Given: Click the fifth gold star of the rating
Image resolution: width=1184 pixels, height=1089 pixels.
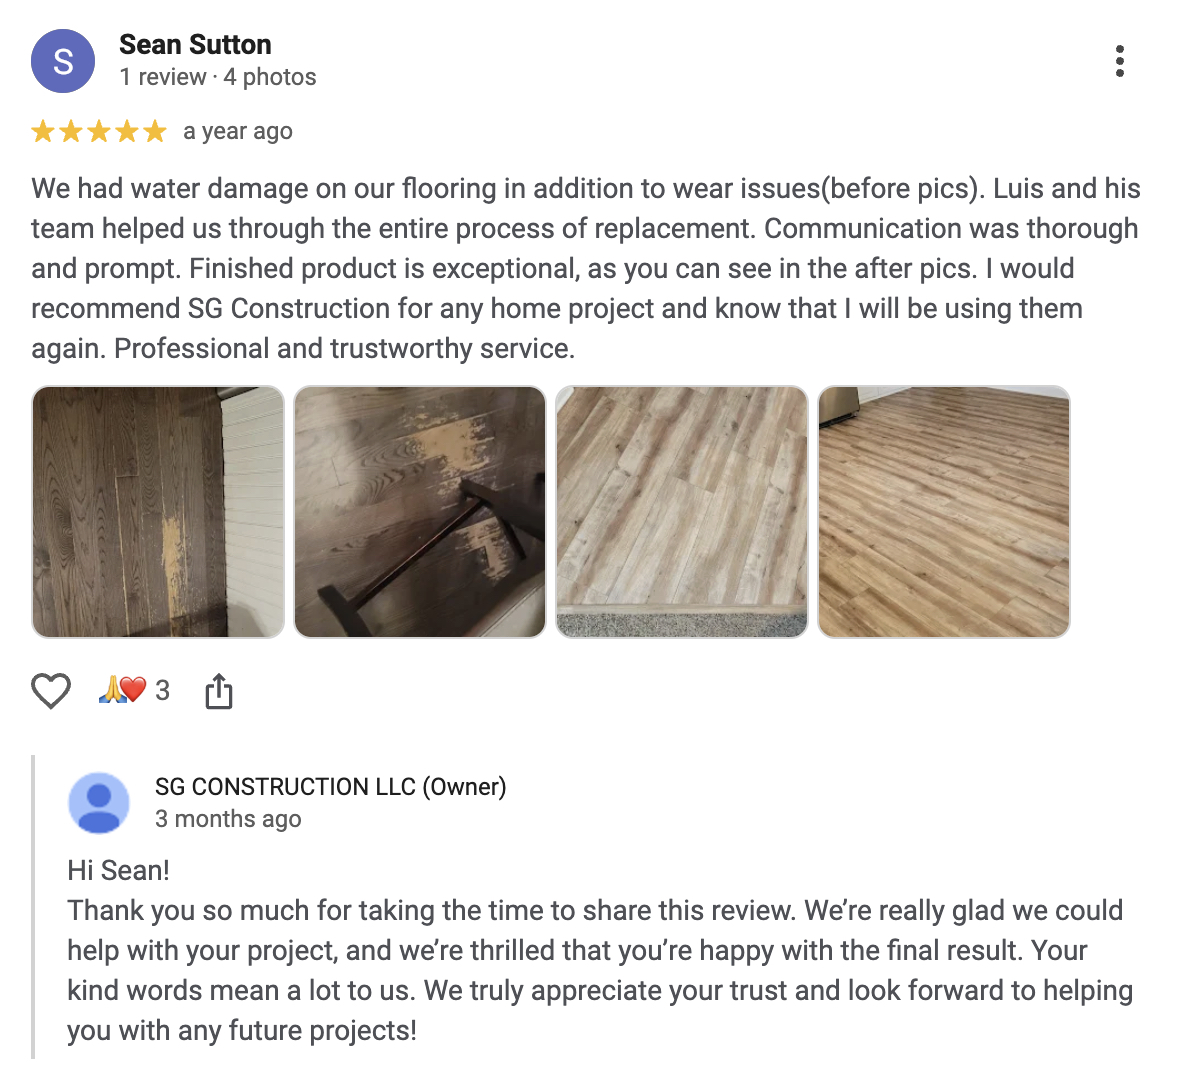Looking at the screenshot, I should (155, 132).
